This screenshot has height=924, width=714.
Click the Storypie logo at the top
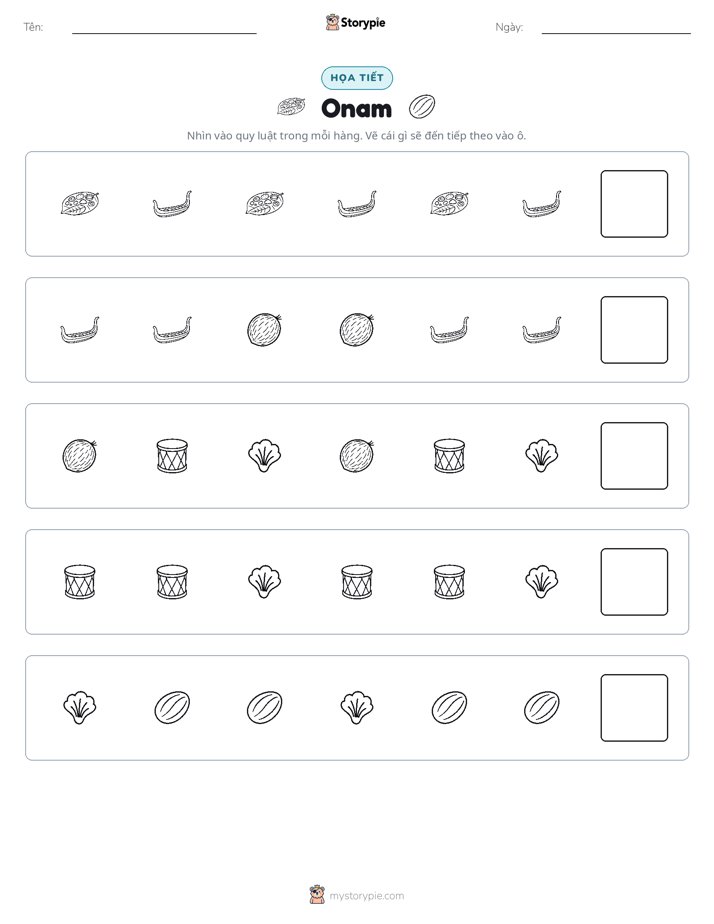click(356, 23)
